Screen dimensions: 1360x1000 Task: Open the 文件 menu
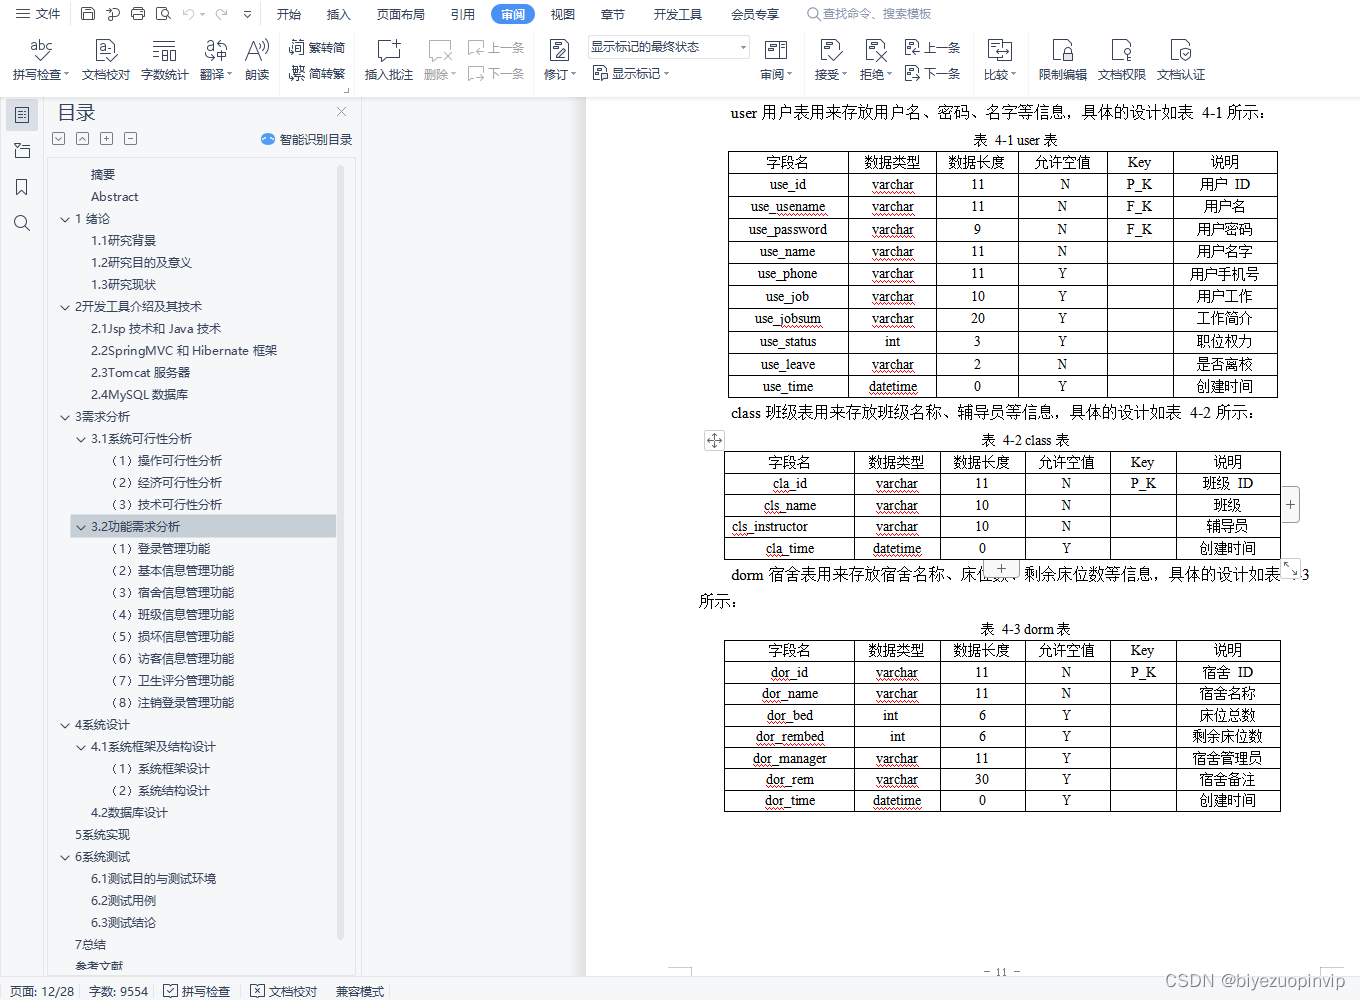(37, 14)
